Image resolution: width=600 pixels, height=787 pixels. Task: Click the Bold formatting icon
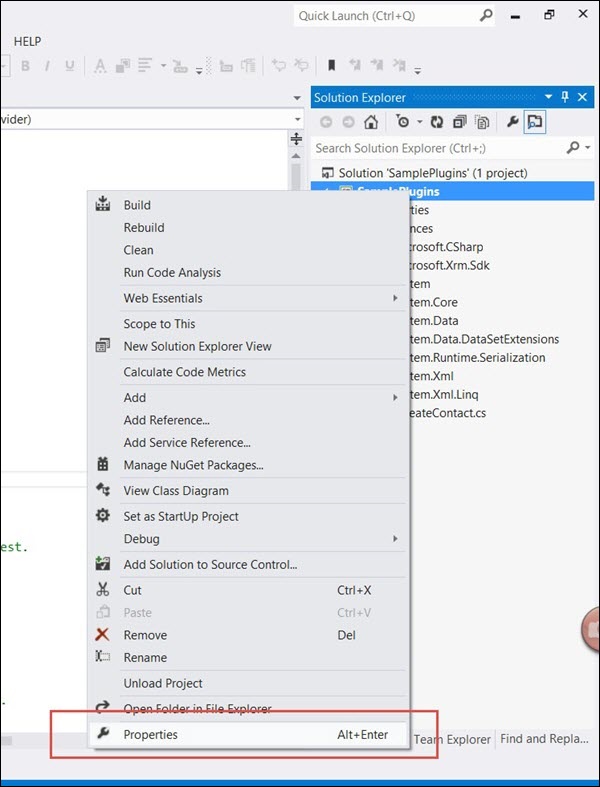coord(25,66)
